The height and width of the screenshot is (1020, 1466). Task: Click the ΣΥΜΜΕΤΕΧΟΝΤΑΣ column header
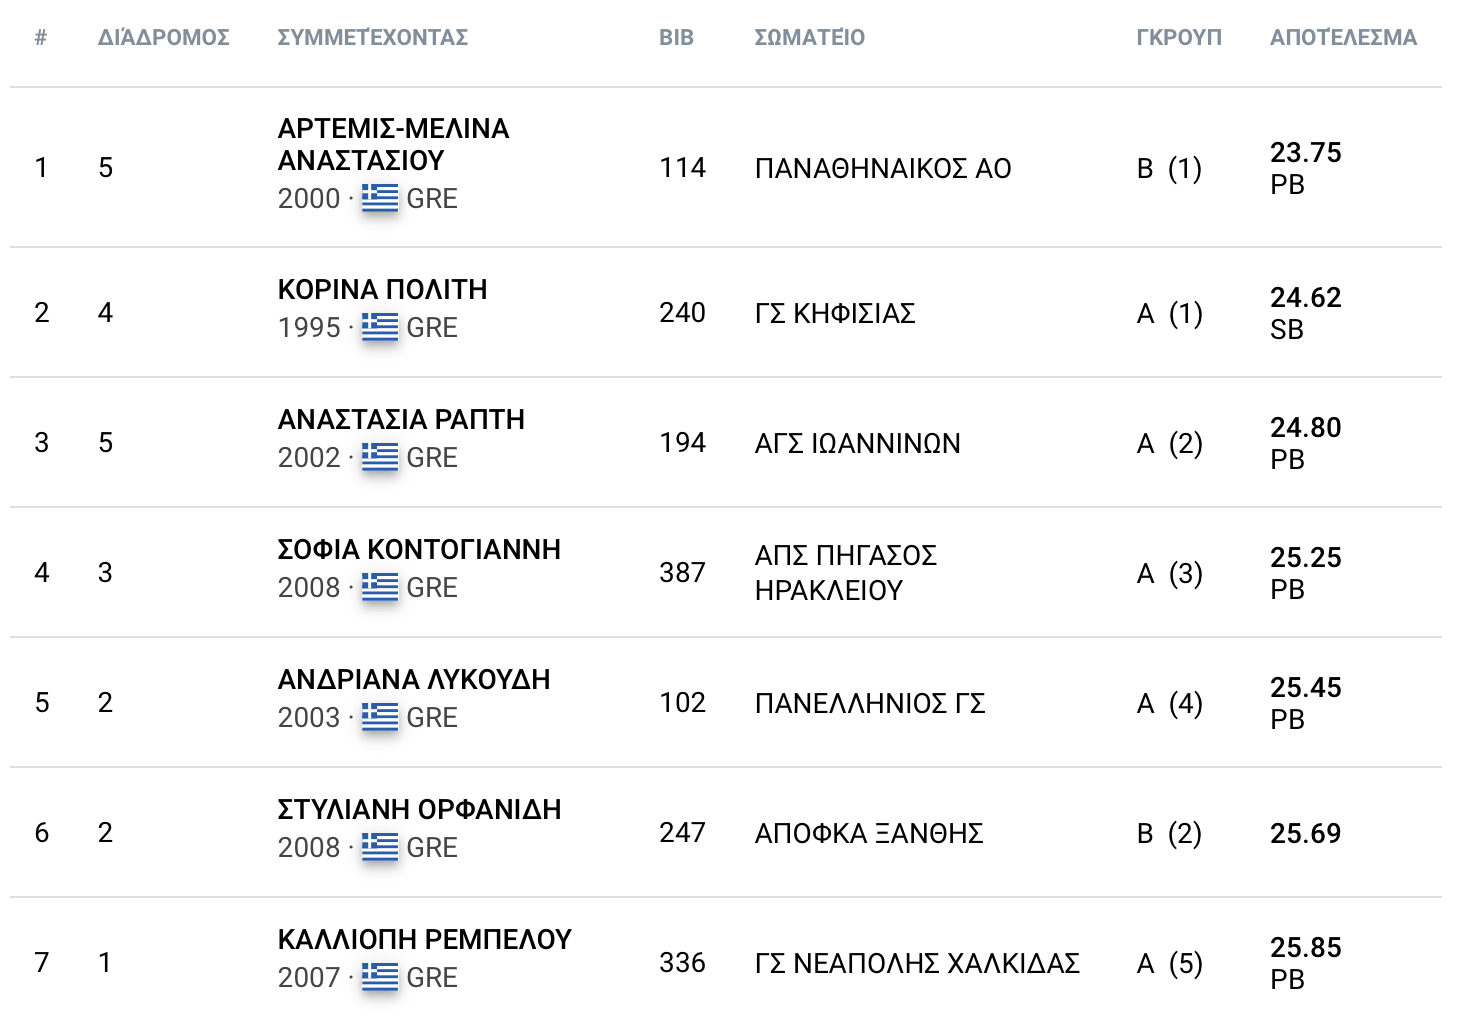[373, 38]
